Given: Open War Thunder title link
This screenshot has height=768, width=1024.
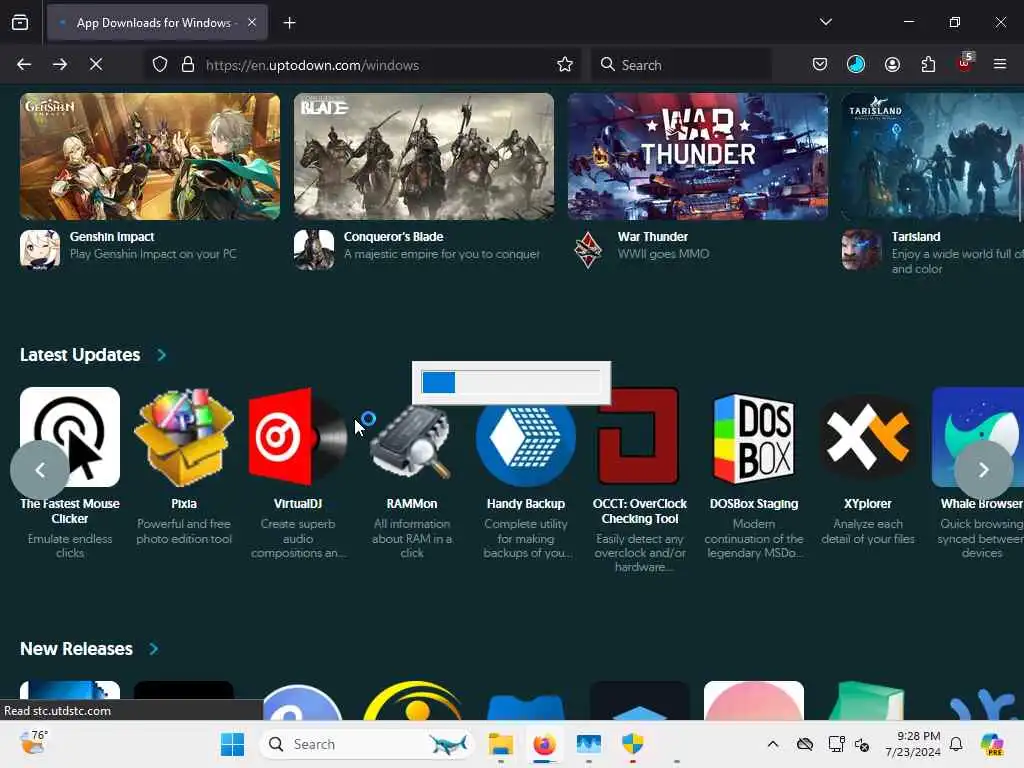Looking at the screenshot, I should pos(652,236).
